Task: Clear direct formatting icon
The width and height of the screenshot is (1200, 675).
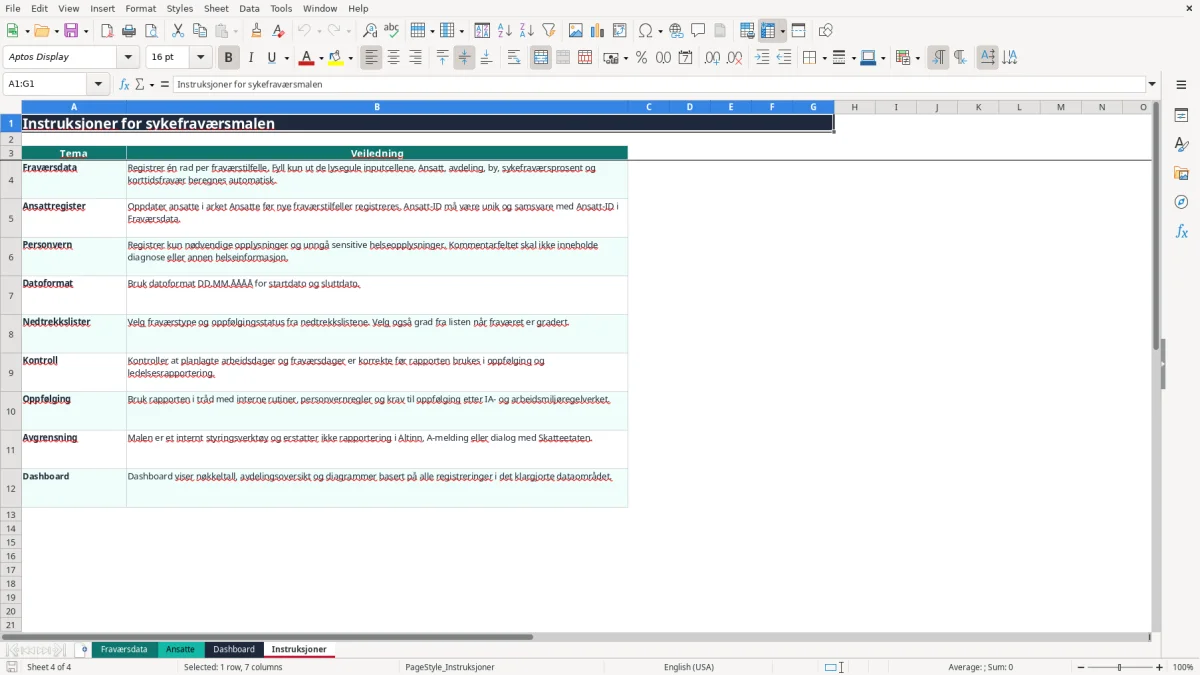Action: [278, 30]
